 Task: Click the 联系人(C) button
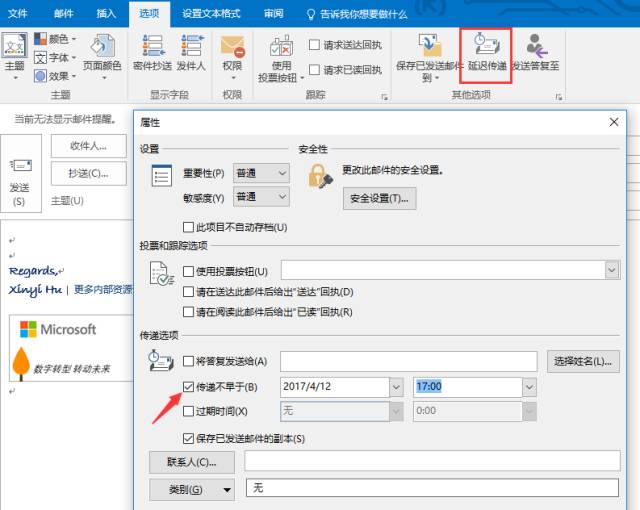point(192,462)
